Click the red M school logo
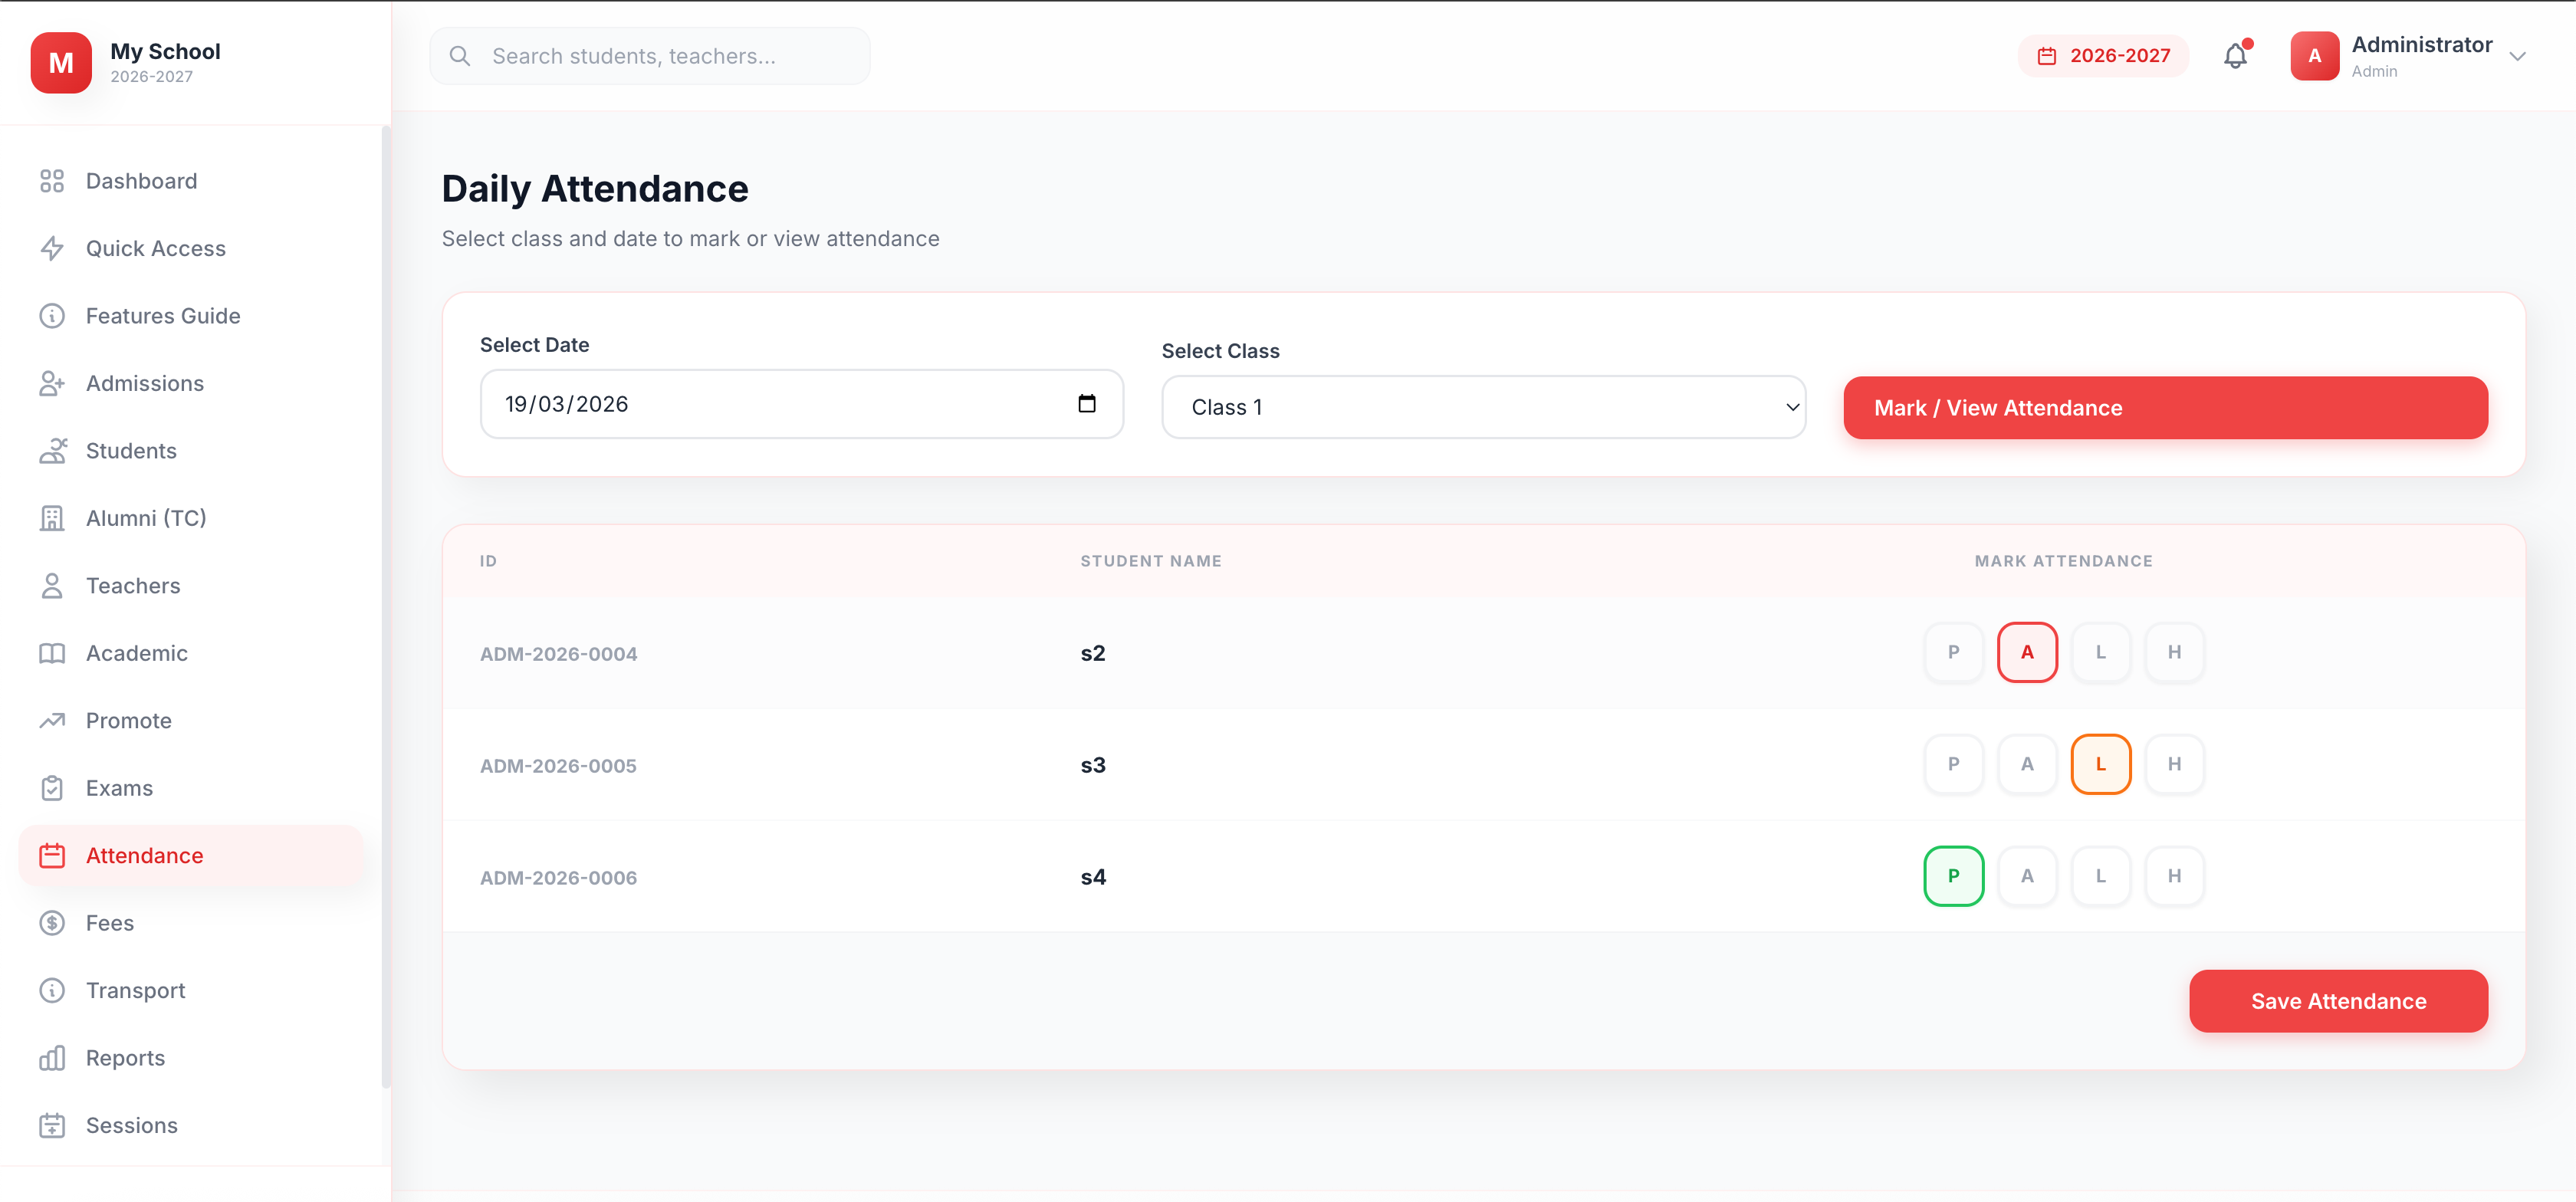 (x=61, y=62)
